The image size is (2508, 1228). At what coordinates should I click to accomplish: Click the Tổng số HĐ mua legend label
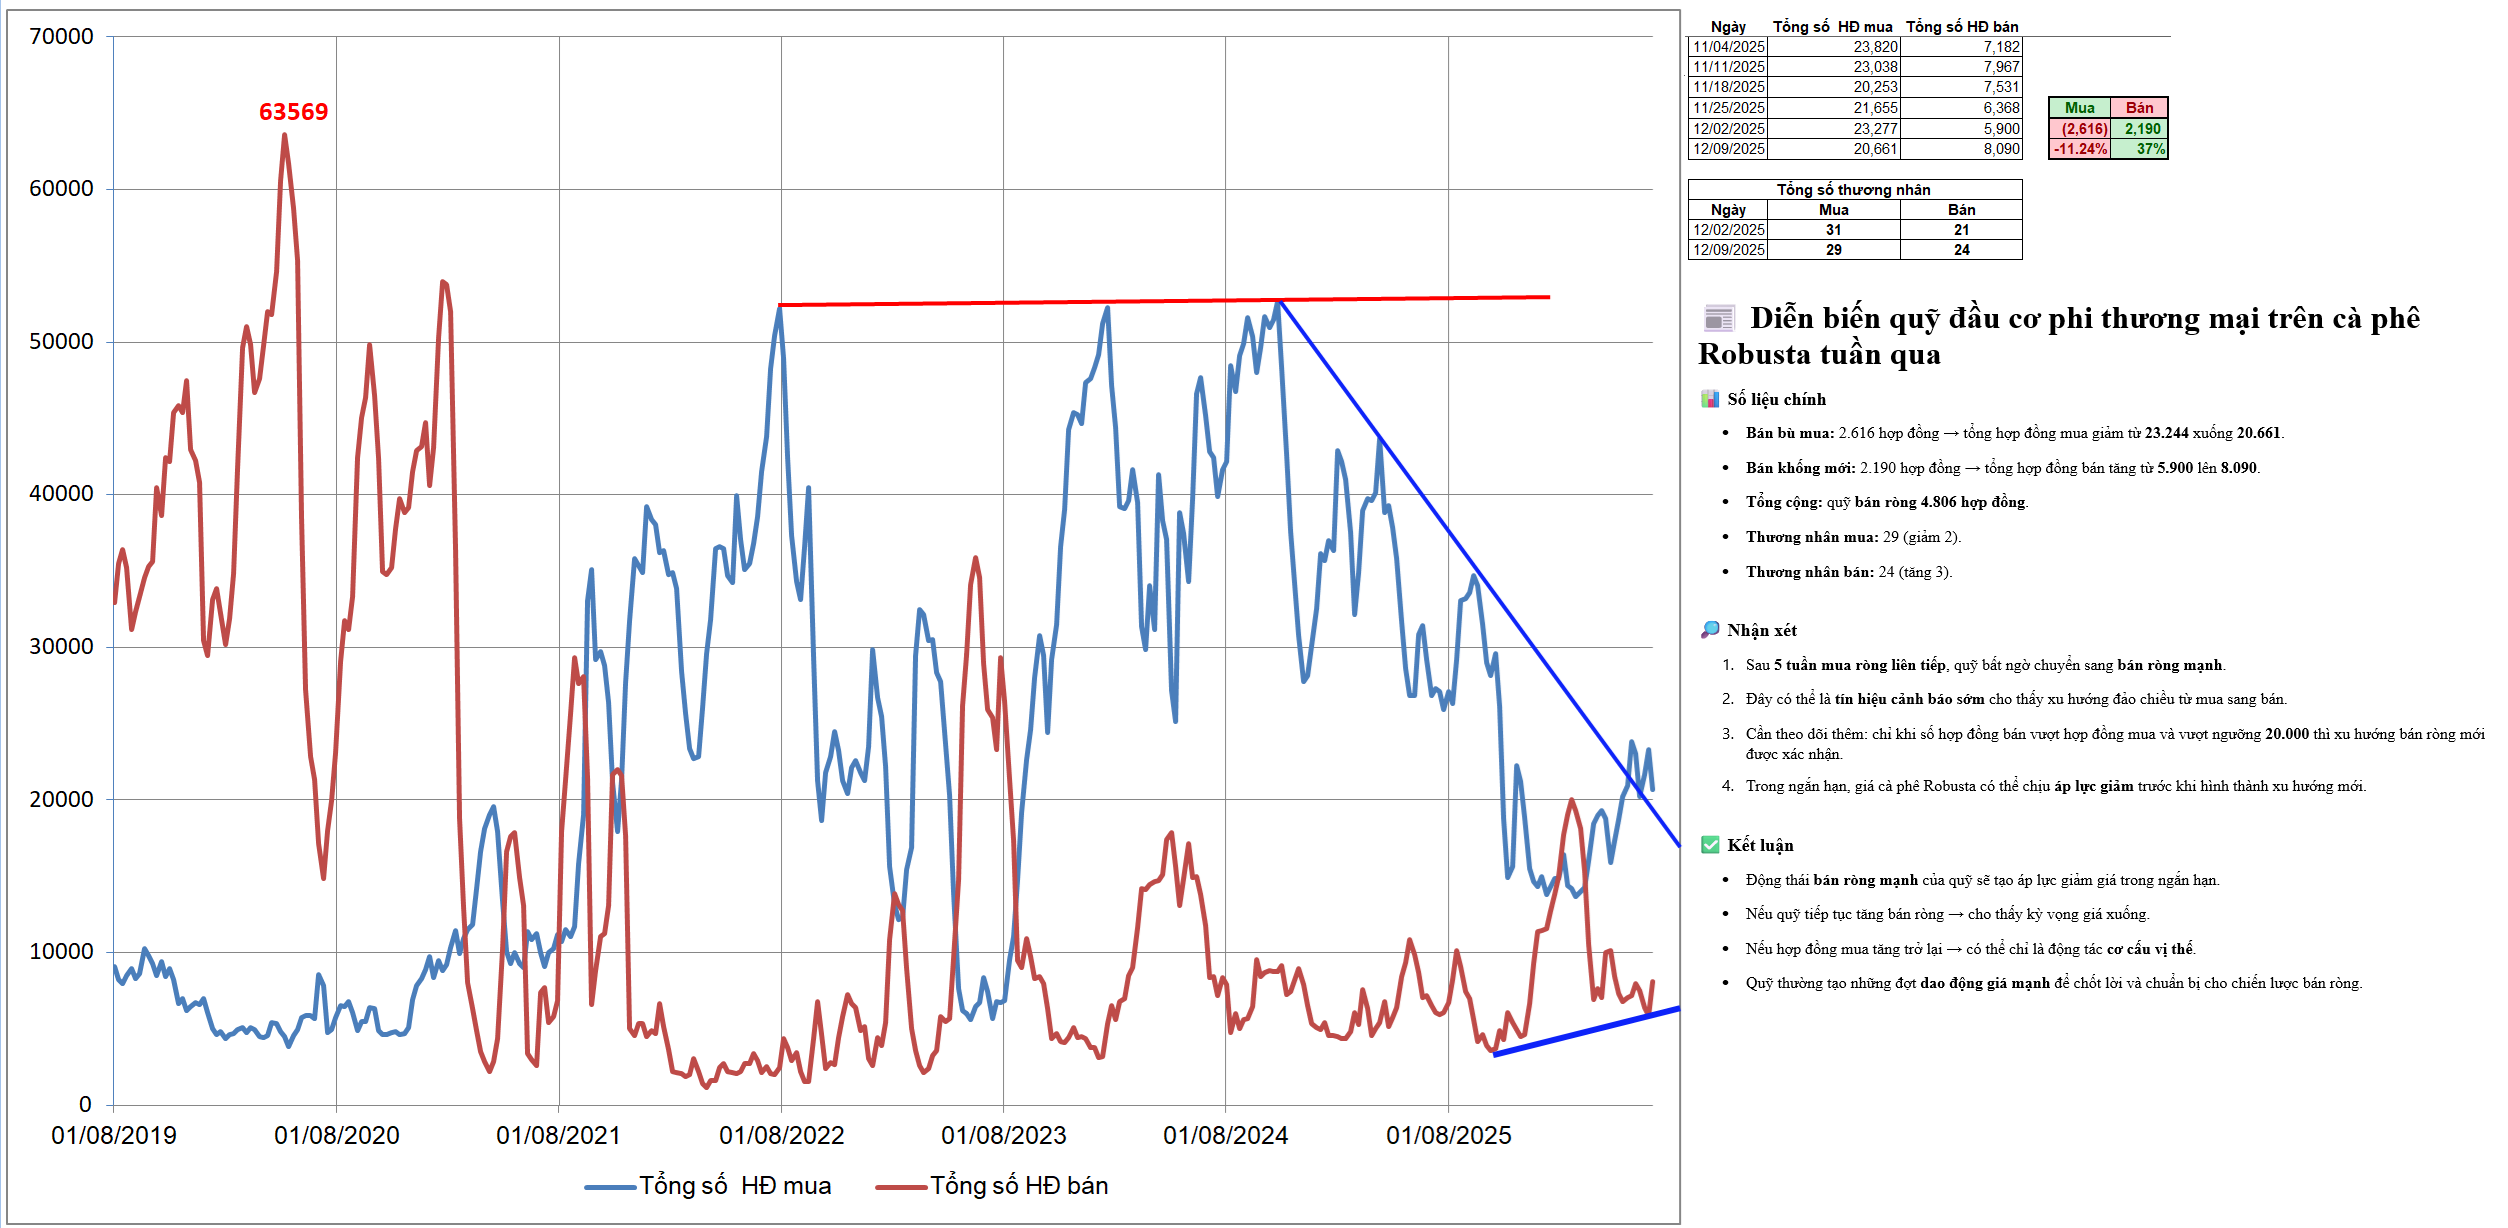pos(735,1186)
